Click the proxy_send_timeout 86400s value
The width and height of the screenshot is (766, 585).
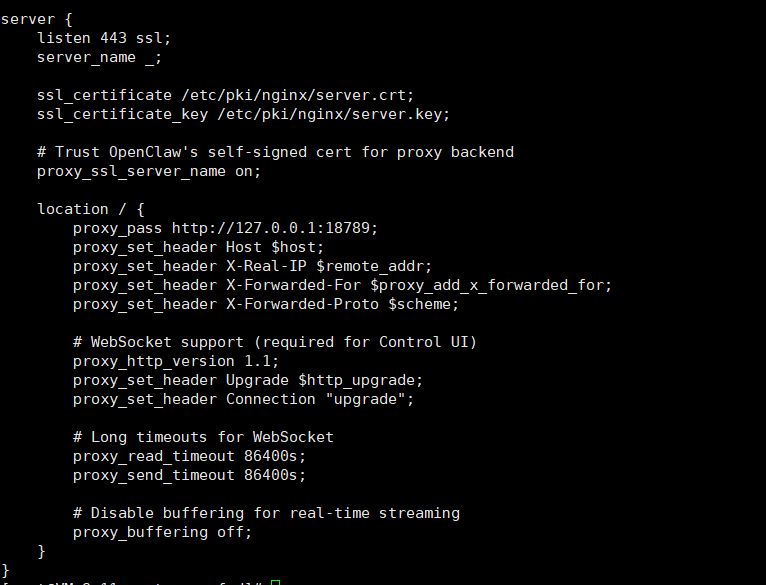pyautogui.click(x=275, y=475)
